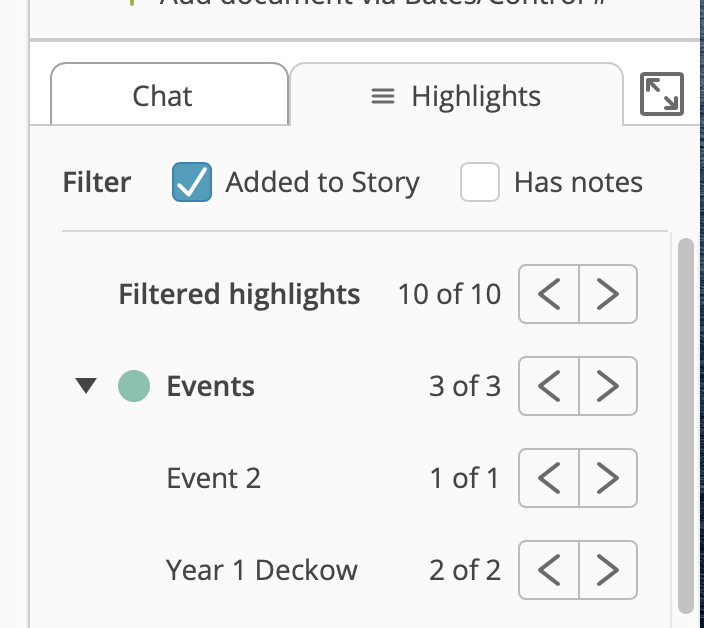Go to next Event 2 highlight
The image size is (704, 628).
(x=608, y=478)
